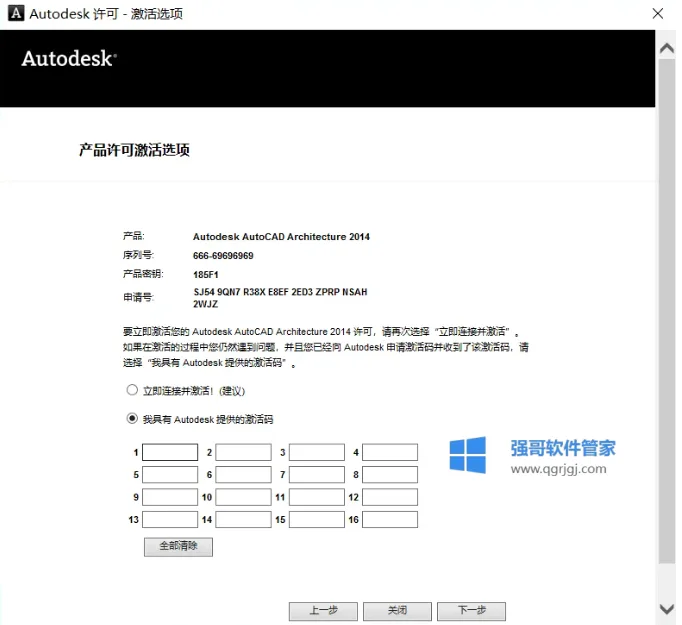The height and width of the screenshot is (625, 682).
Task: Click product name Autodesk AutoCAD Architecture 2014
Action: 281,237
